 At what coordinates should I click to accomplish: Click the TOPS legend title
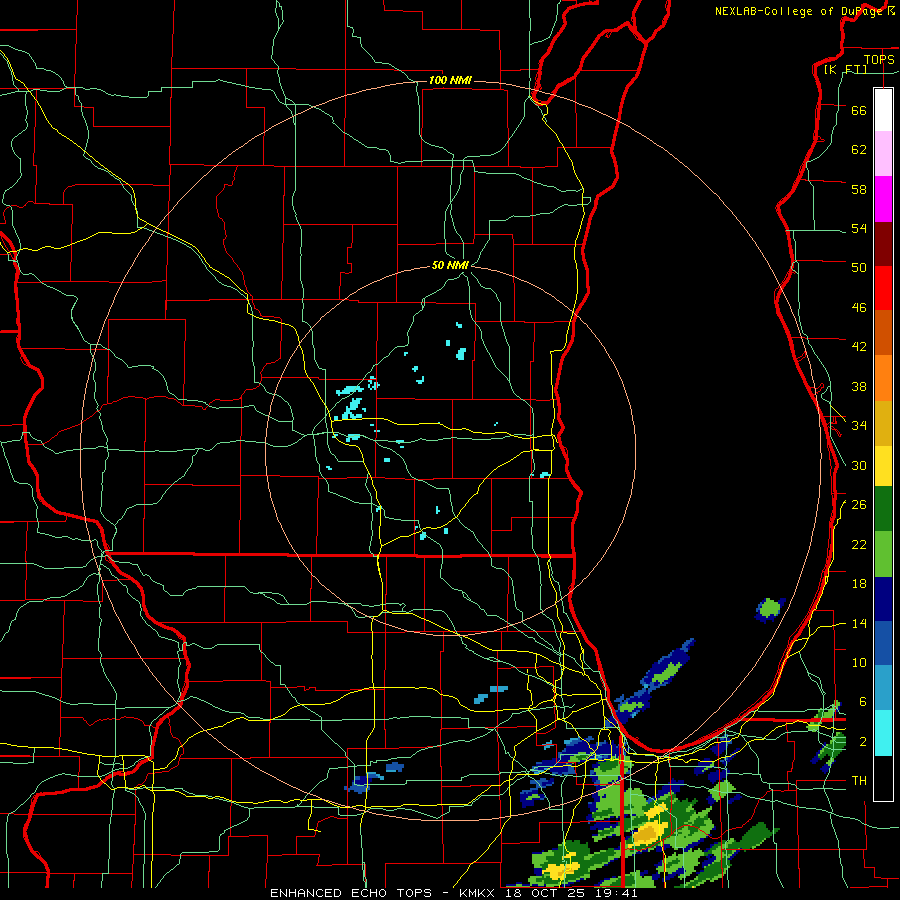879,59
